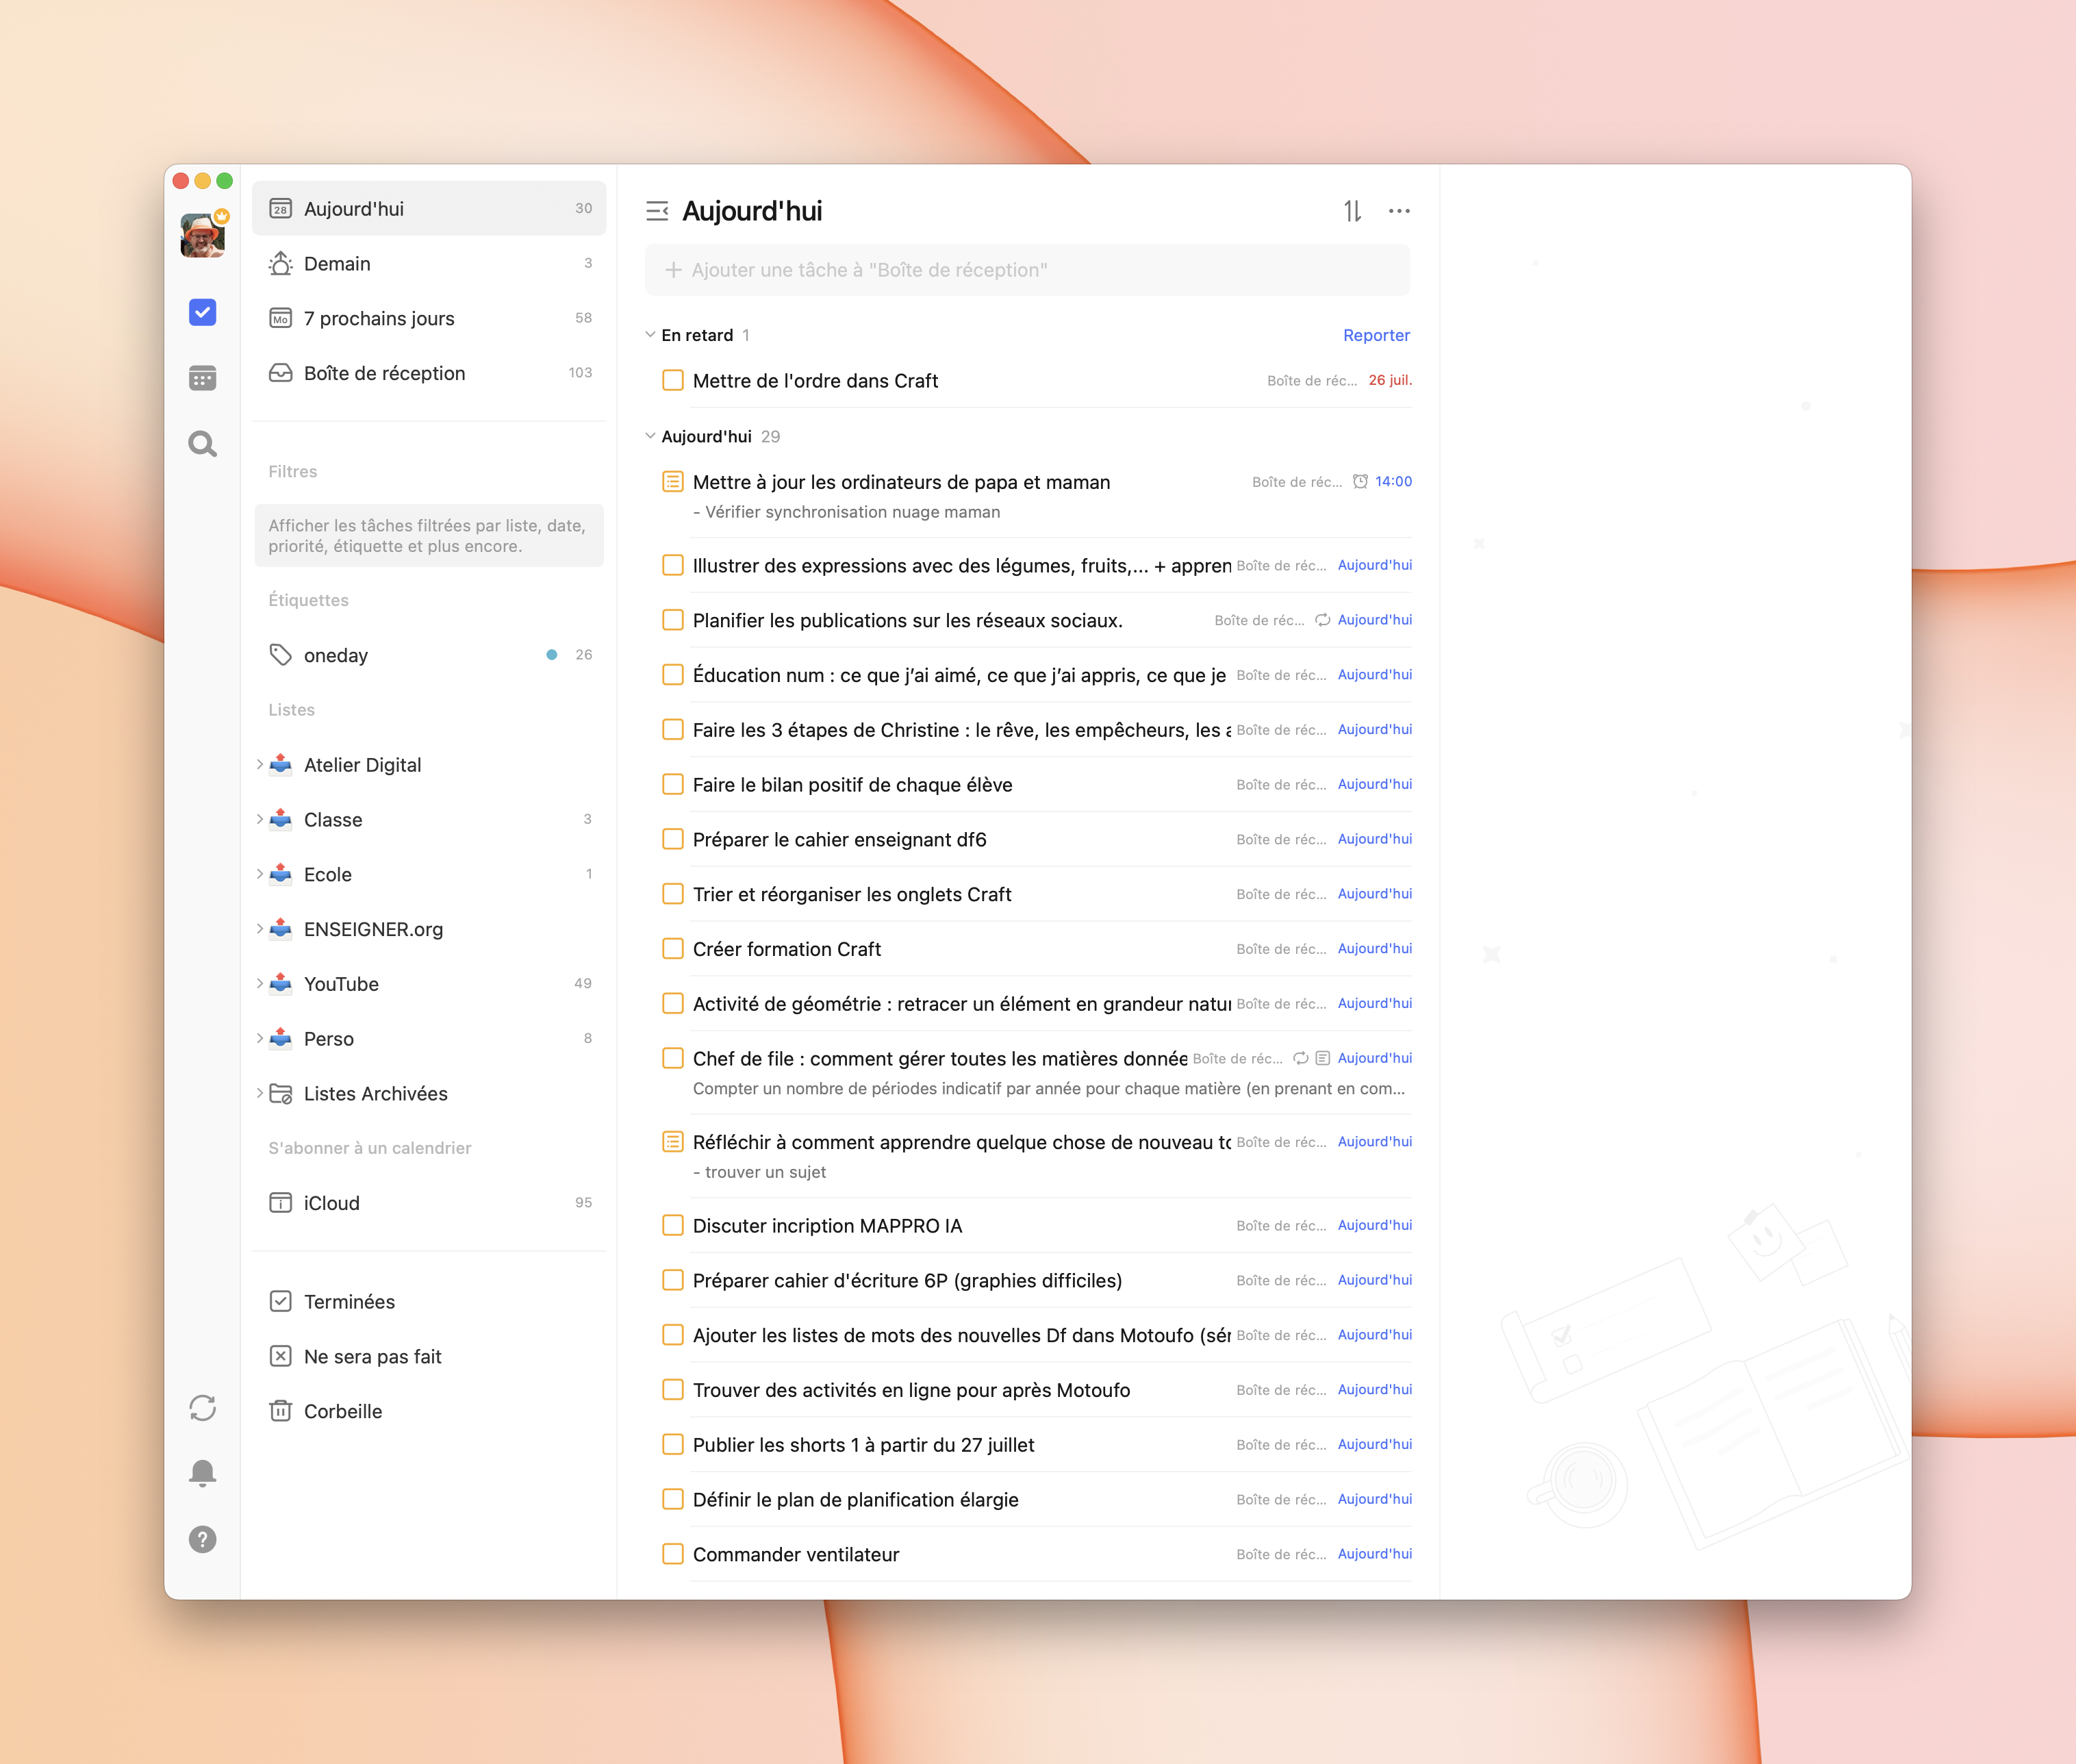Screen dimensions: 2076x1764
Task: Click the search magnifier icon
Action: point(202,444)
